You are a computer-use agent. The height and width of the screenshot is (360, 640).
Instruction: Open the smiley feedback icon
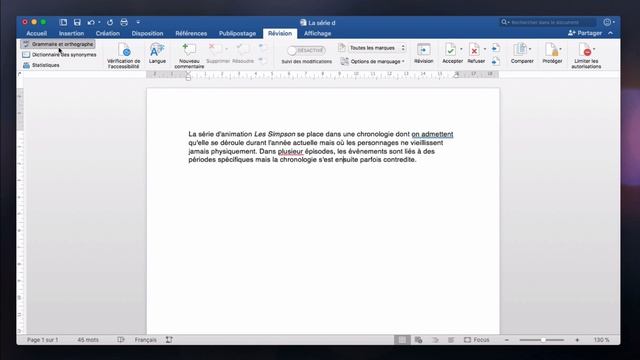click(607, 22)
